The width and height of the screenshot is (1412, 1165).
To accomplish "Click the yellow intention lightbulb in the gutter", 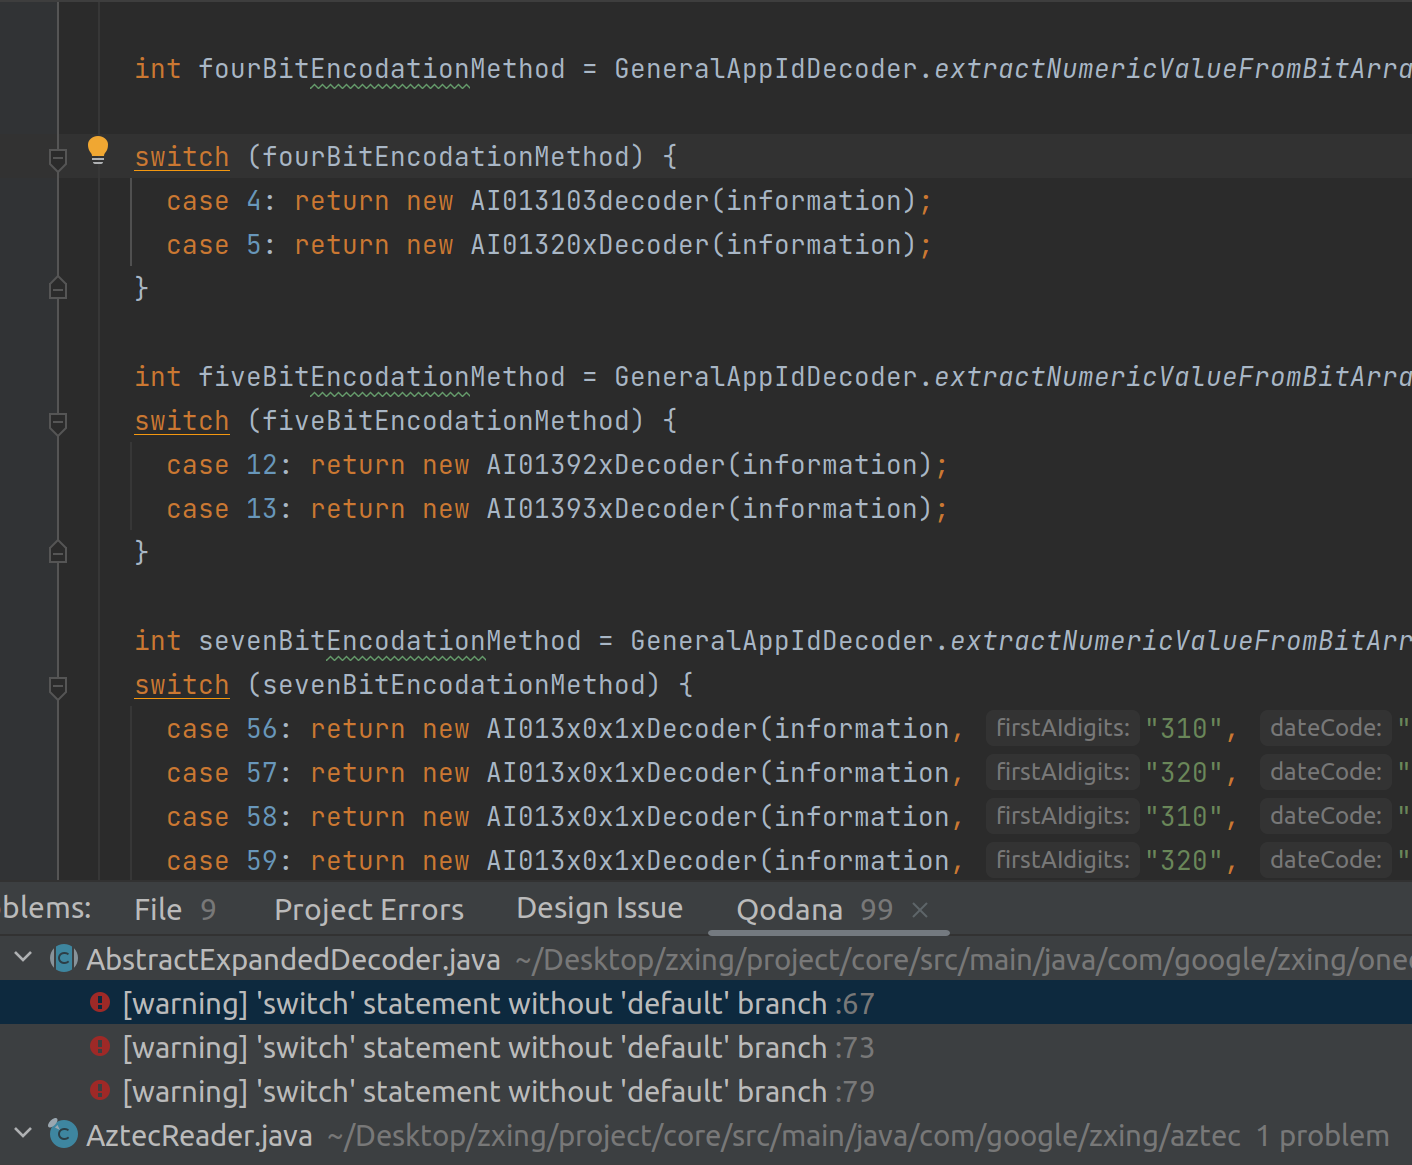I will click(x=97, y=148).
